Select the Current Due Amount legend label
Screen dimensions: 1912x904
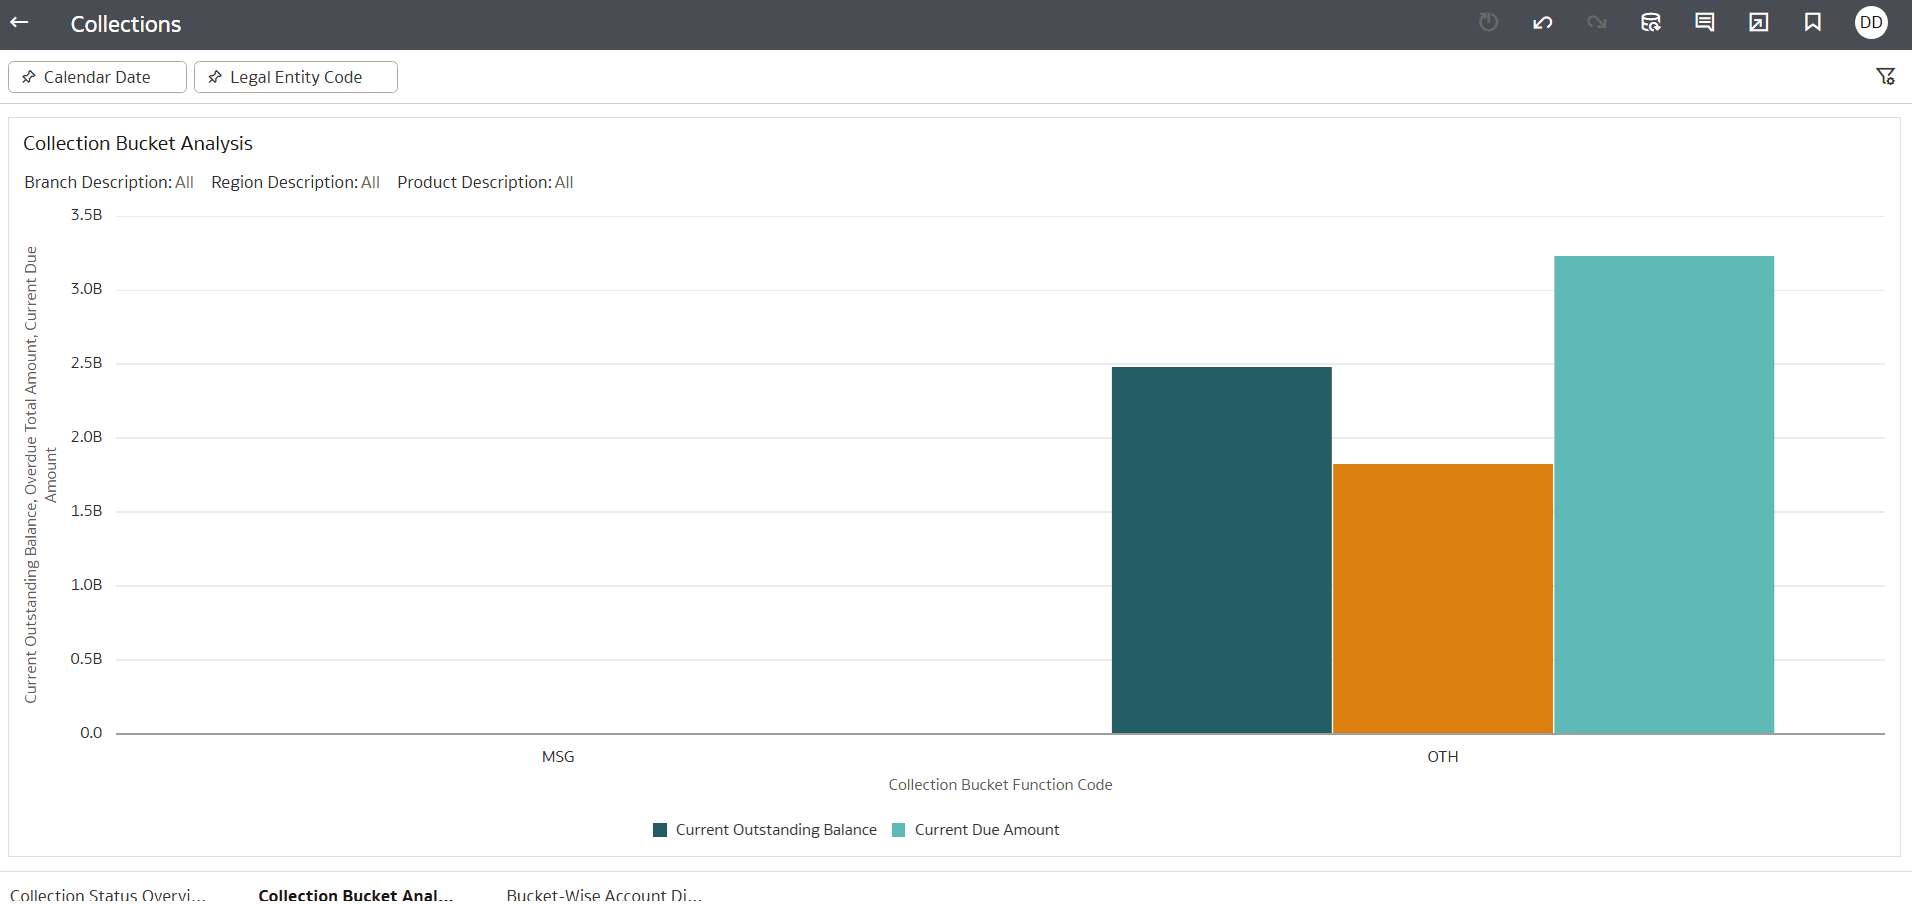coord(987,830)
